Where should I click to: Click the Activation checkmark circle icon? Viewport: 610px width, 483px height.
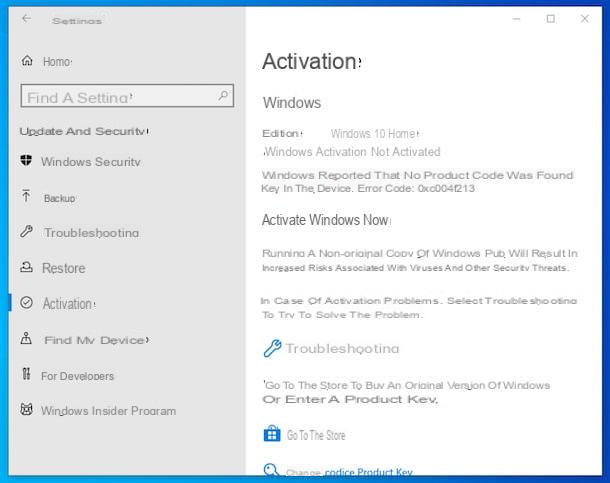coord(26,303)
